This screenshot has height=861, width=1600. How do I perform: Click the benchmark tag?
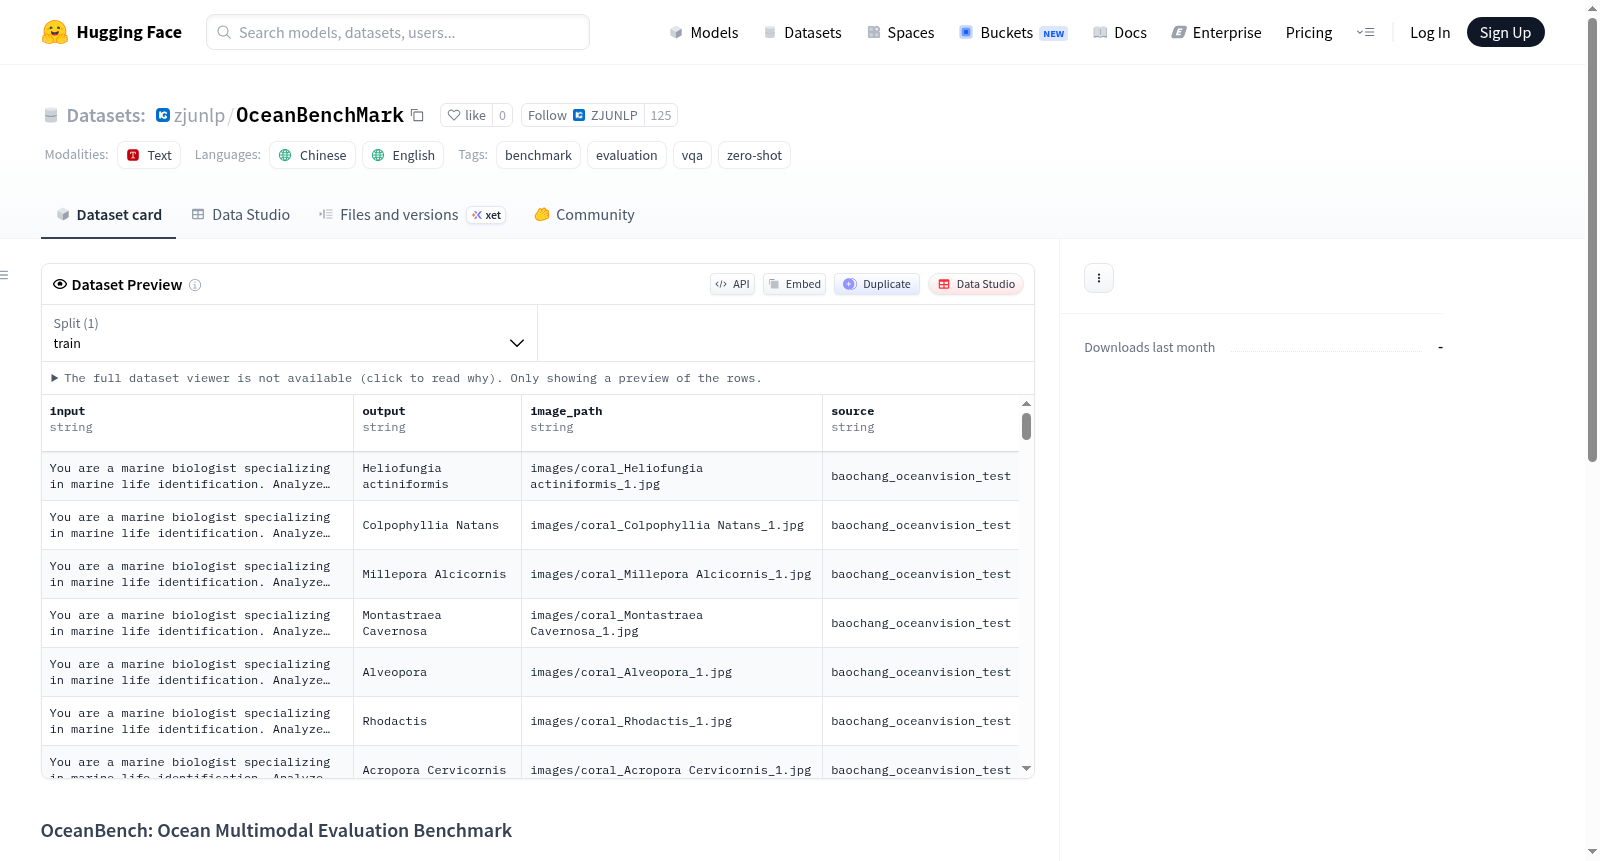click(x=538, y=155)
